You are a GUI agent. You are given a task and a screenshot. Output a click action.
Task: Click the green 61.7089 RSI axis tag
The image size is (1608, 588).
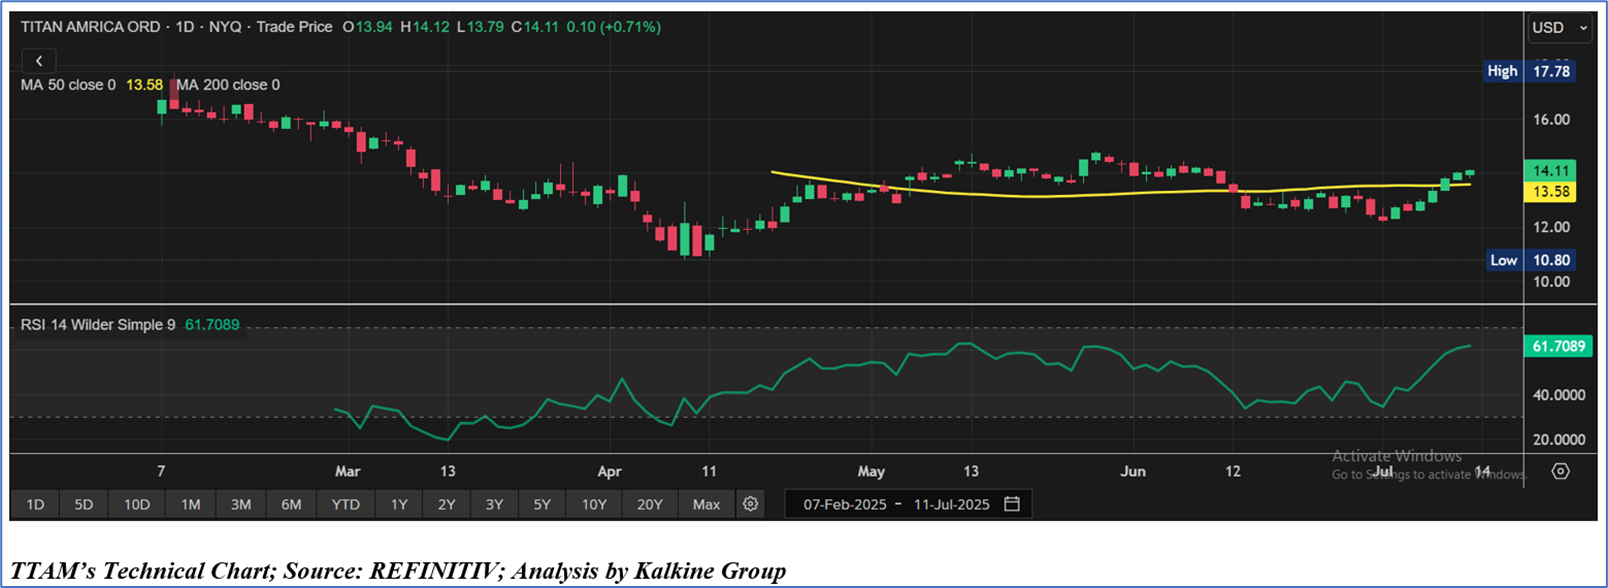pyautogui.click(x=1558, y=346)
